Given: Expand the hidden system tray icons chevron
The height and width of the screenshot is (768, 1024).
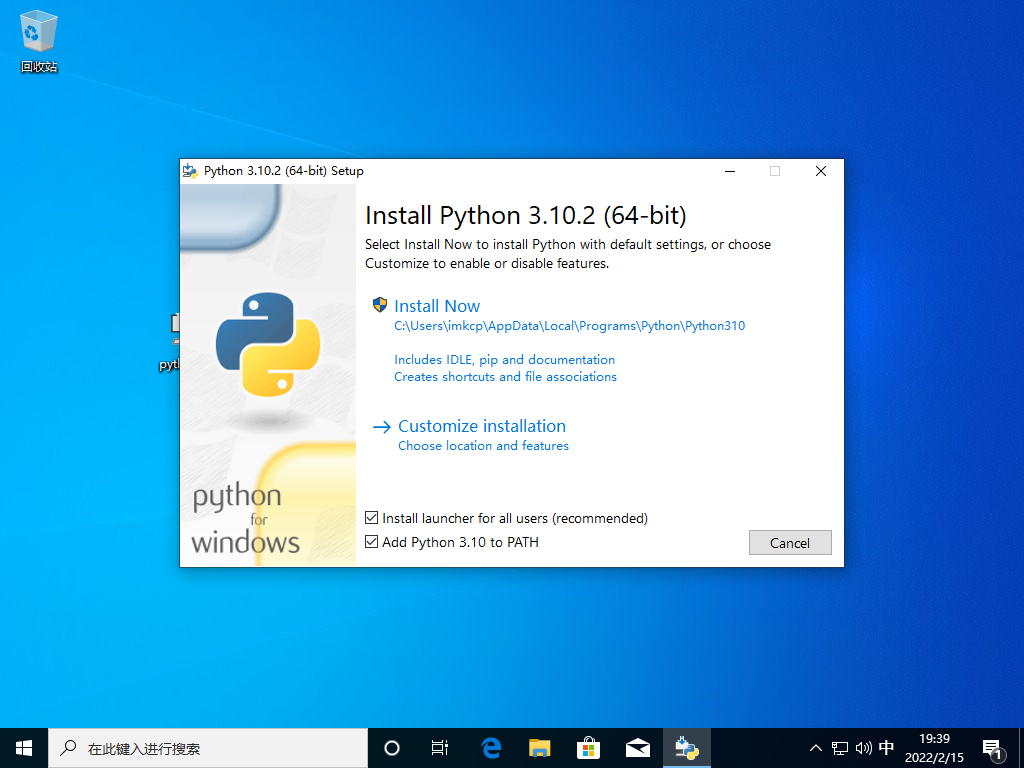Looking at the screenshot, I should (x=815, y=747).
